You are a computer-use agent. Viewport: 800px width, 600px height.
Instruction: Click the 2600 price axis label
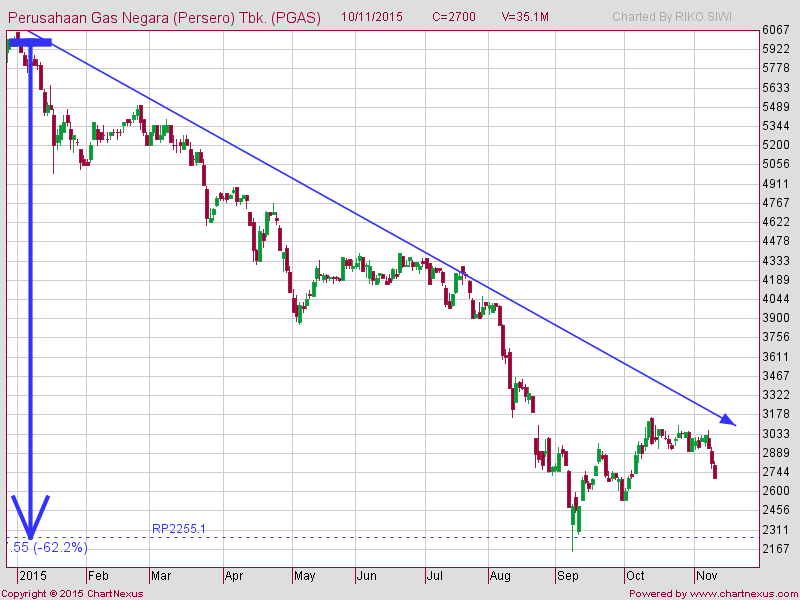pyautogui.click(x=776, y=491)
